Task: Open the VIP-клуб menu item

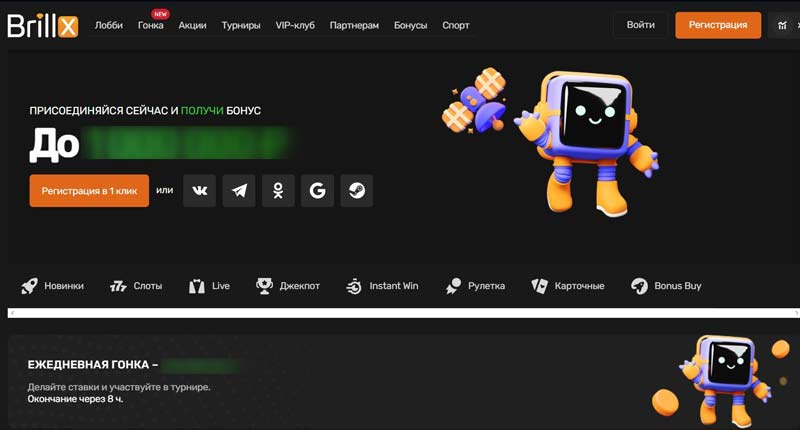Action: (x=295, y=25)
